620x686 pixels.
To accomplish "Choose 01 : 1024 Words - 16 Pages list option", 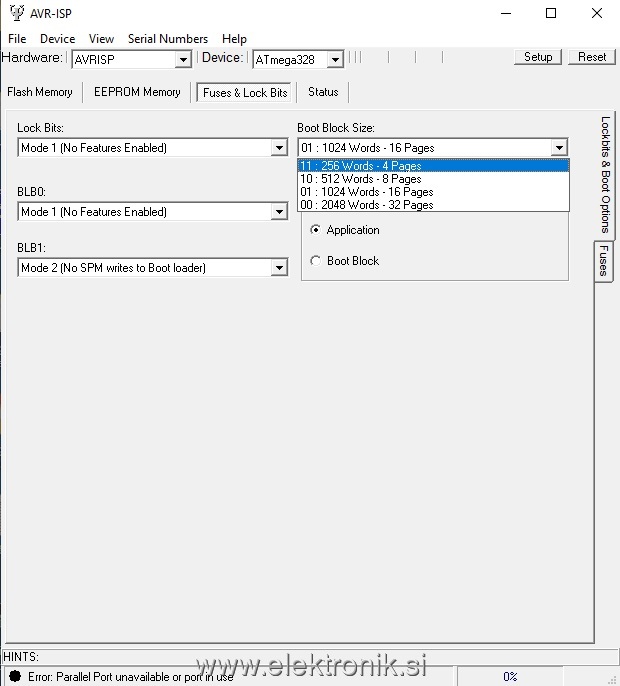I will pos(433,192).
